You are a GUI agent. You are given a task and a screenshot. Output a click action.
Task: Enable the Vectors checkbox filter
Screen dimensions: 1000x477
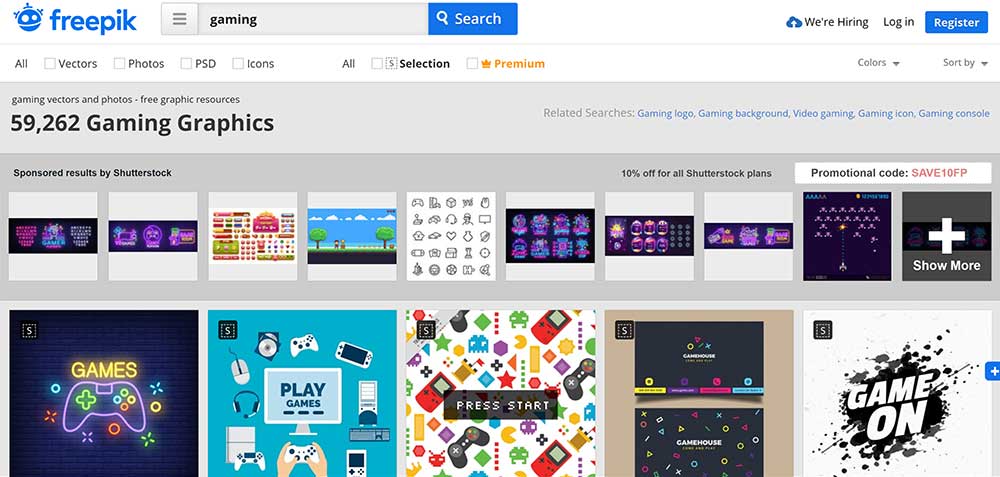coord(50,63)
